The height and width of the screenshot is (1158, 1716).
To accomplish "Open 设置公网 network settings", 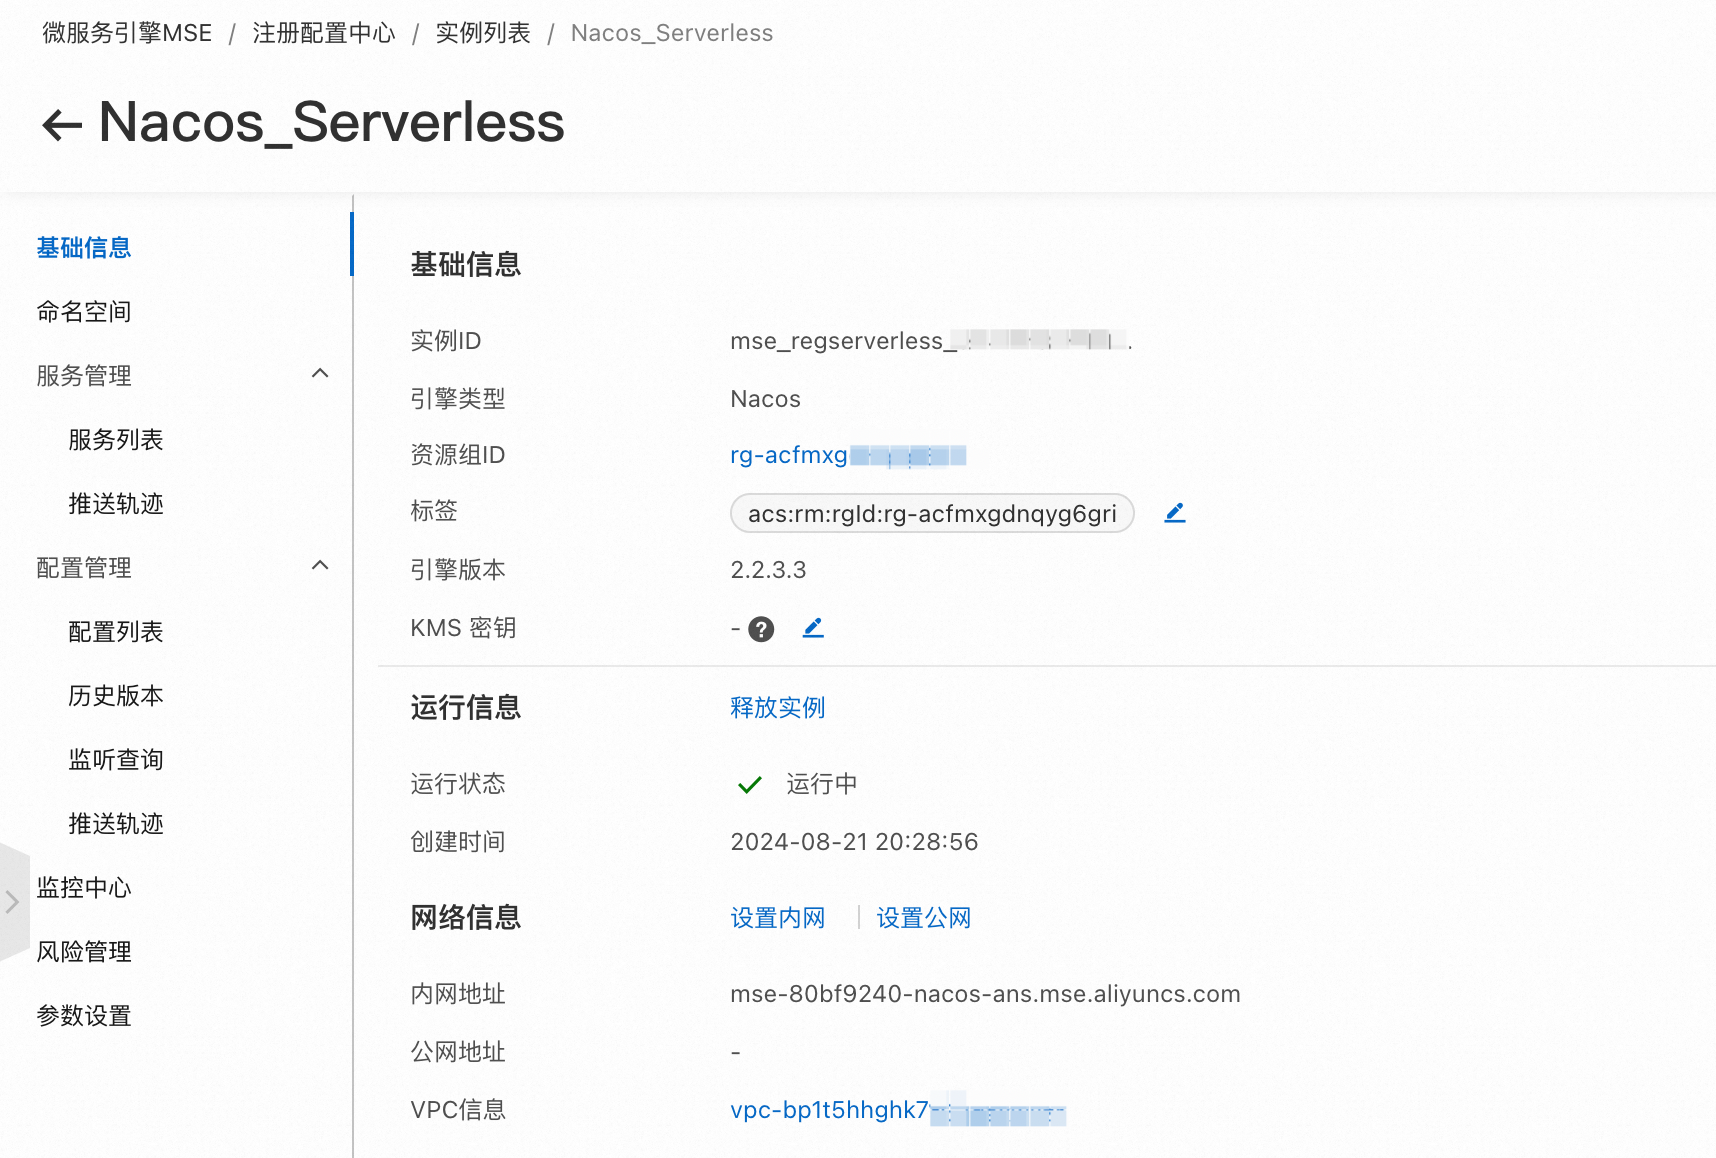I will click(x=923, y=917).
